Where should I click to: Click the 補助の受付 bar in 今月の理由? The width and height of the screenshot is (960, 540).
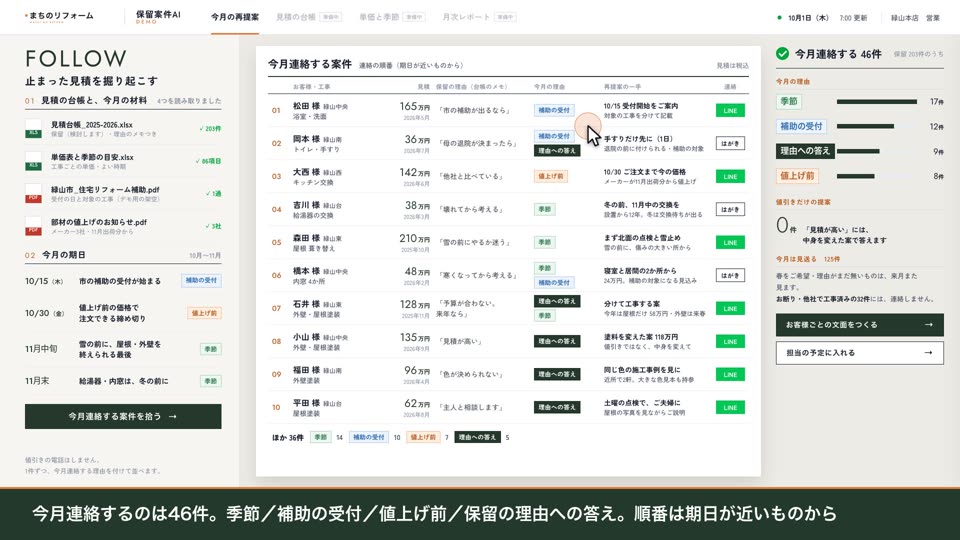(x=865, y=126)
